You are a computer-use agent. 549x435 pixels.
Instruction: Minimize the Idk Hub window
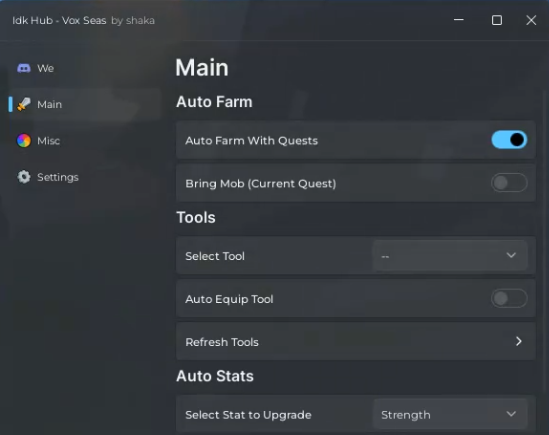pos(459,20)
